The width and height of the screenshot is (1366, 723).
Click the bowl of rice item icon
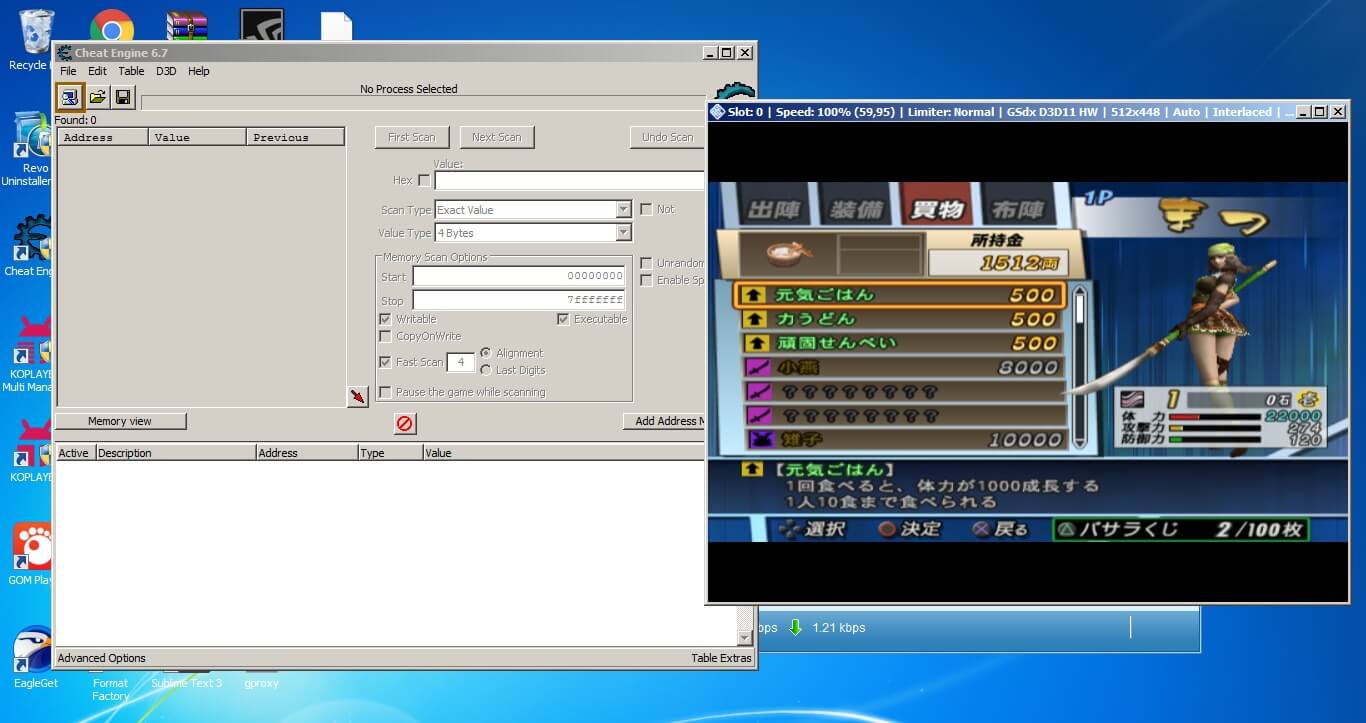(x=790, y=253)
